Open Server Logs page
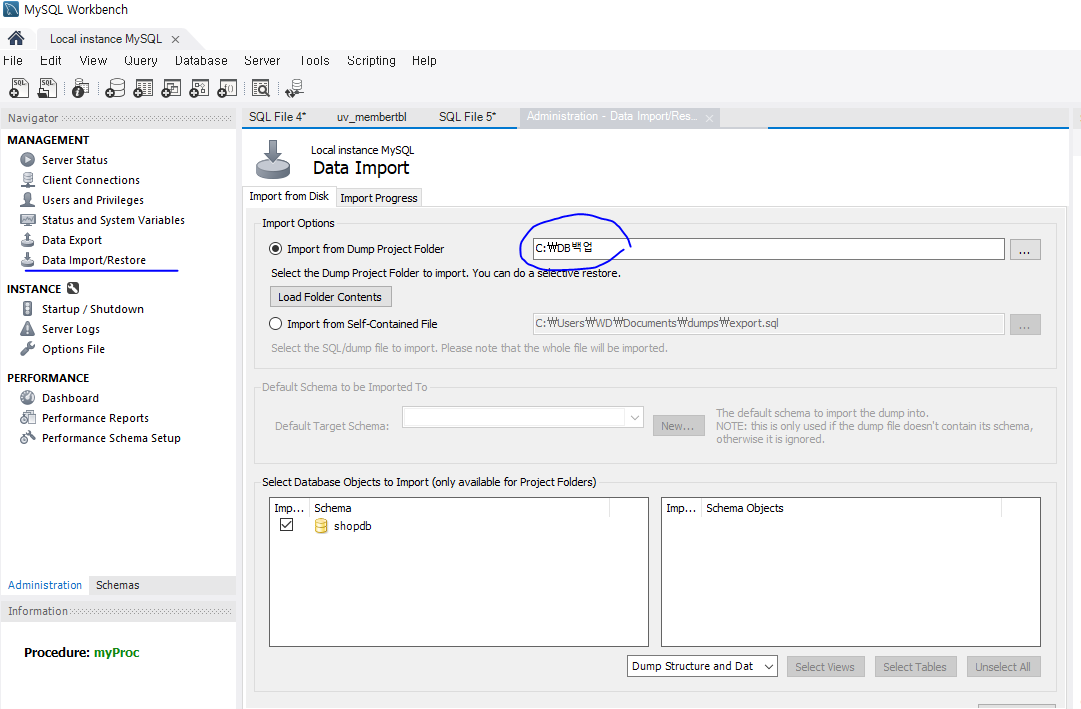This screenshot has width=1081, height=709. coord(70,329)
